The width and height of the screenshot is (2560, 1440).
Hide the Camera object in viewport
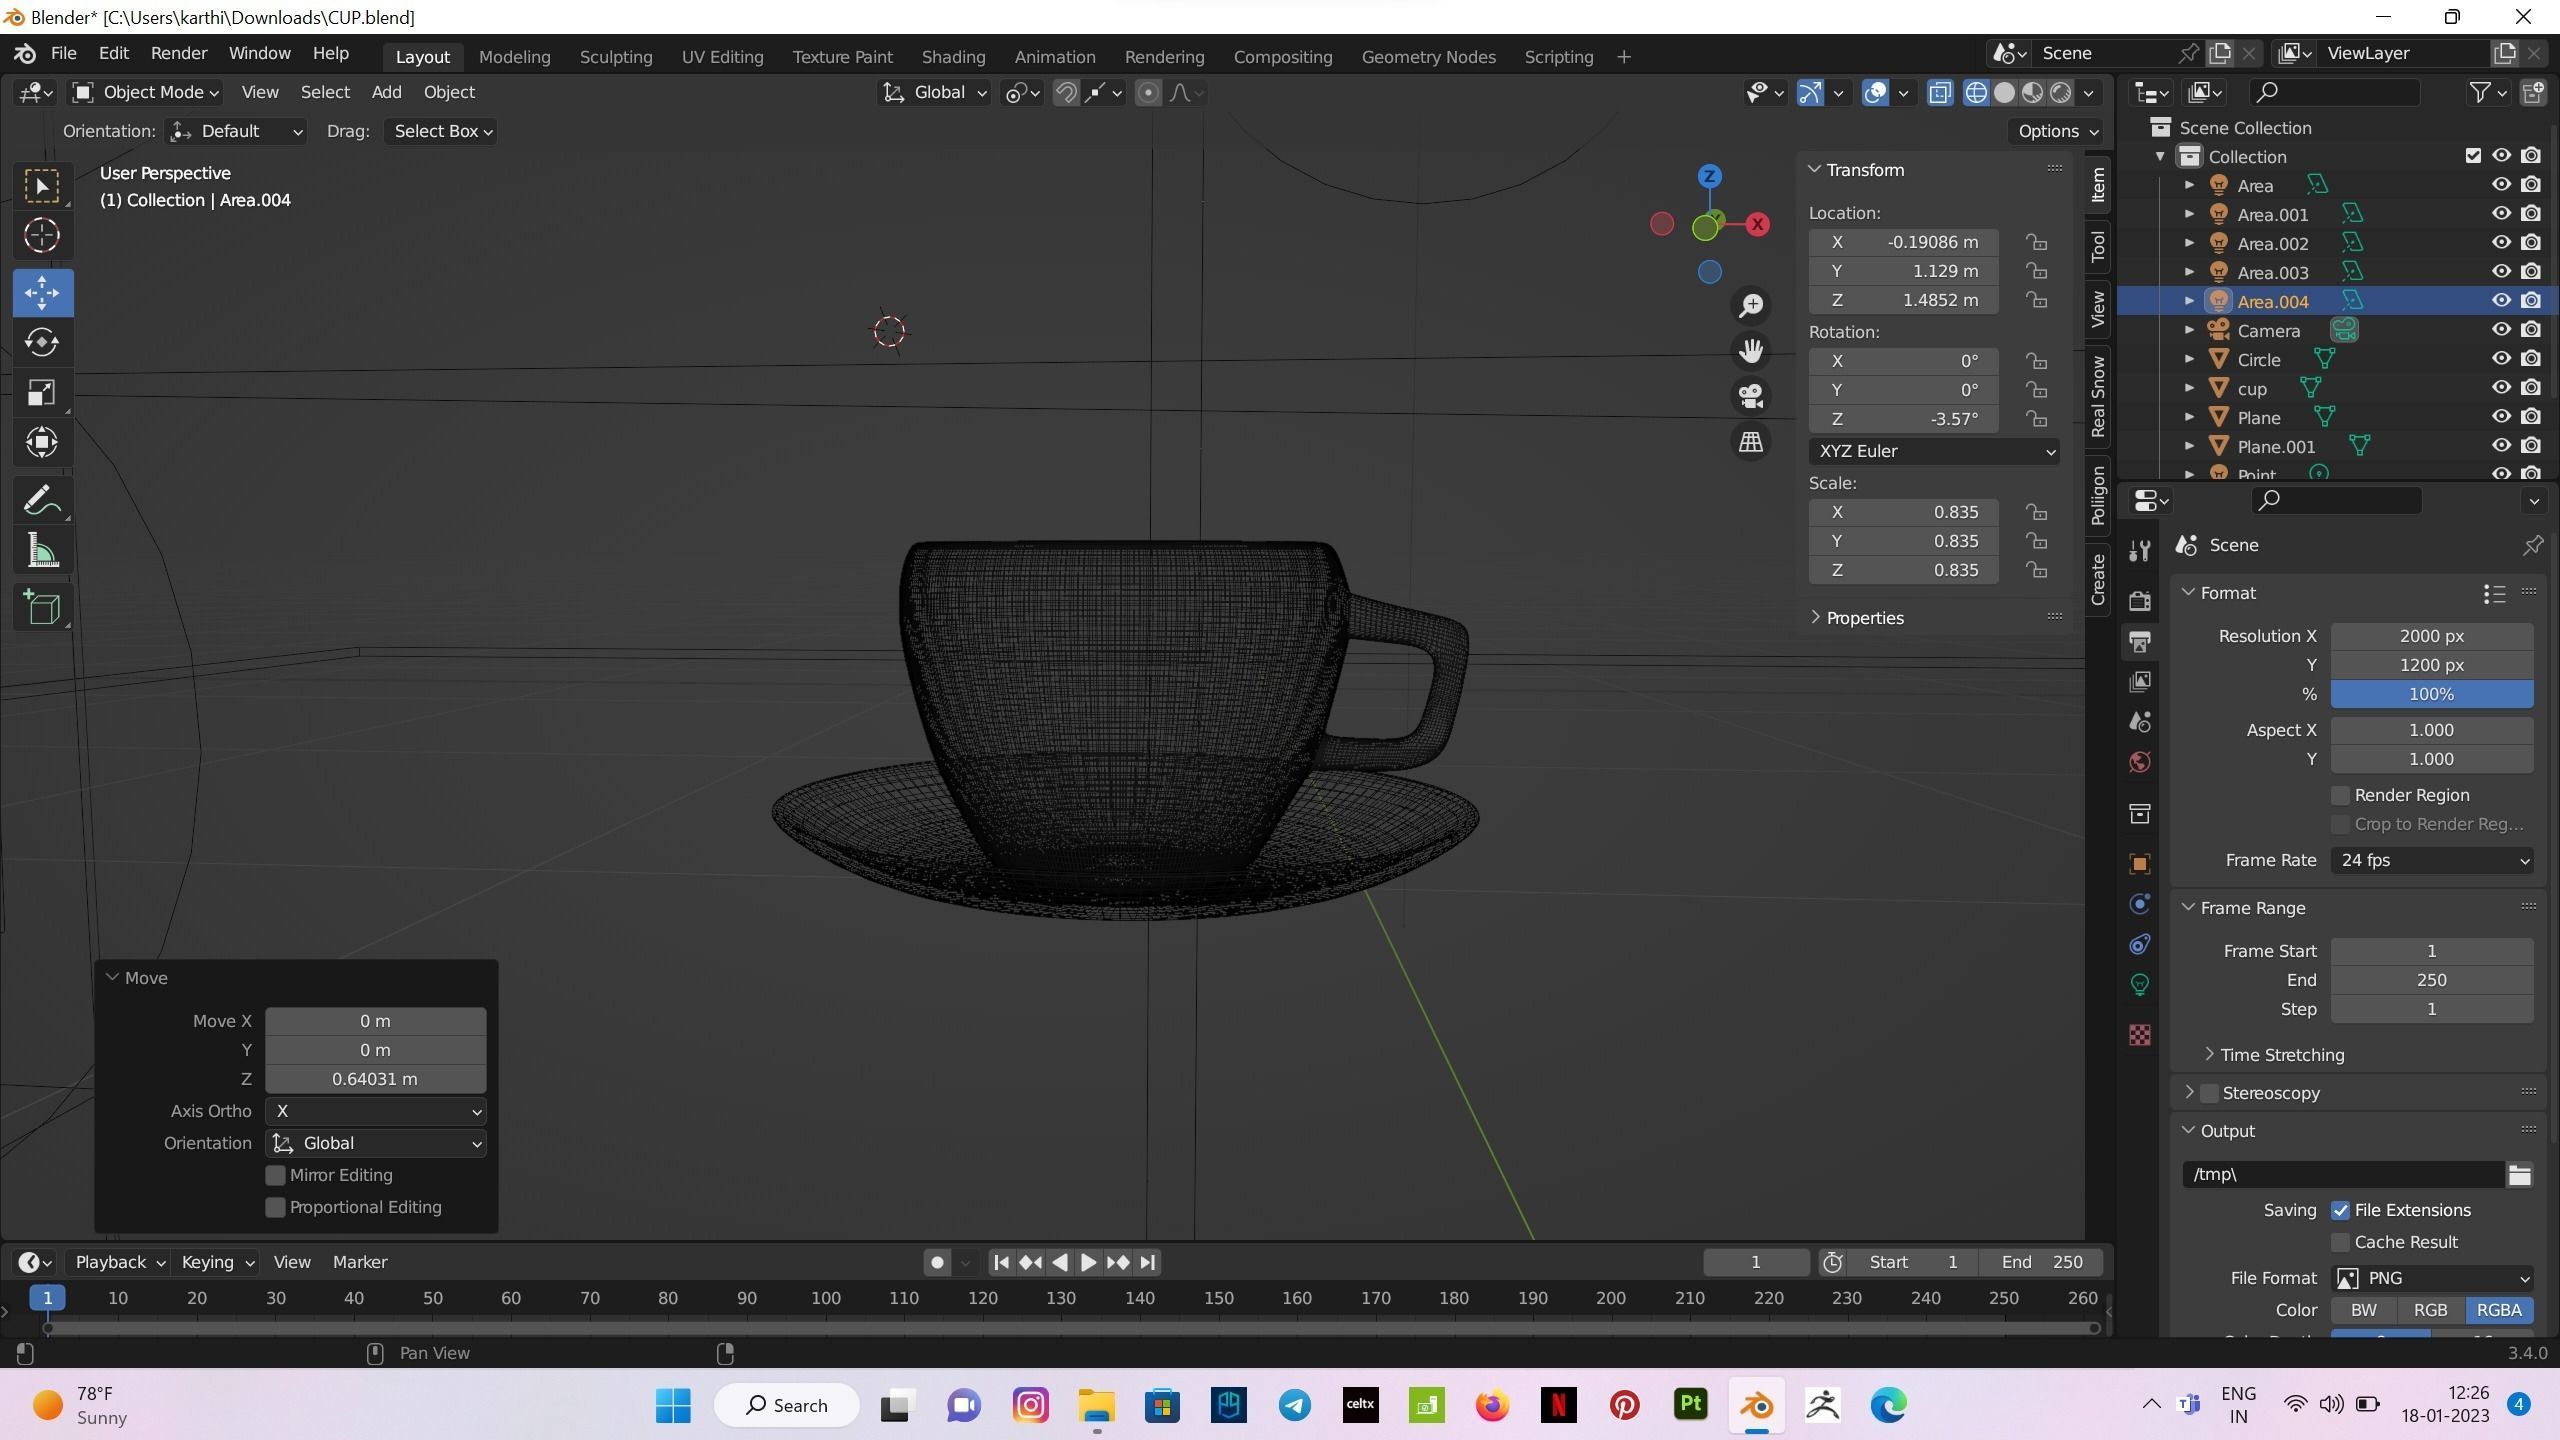pyautogui.click(x=2501, y=330)
